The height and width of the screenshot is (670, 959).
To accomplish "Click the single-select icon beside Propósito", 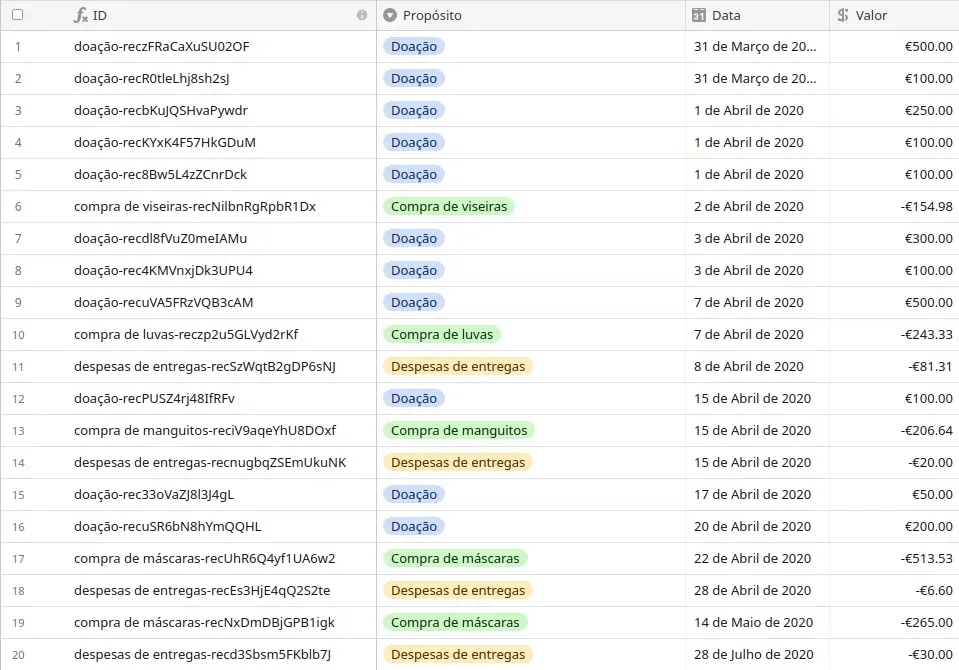I will tap(390, 15).
